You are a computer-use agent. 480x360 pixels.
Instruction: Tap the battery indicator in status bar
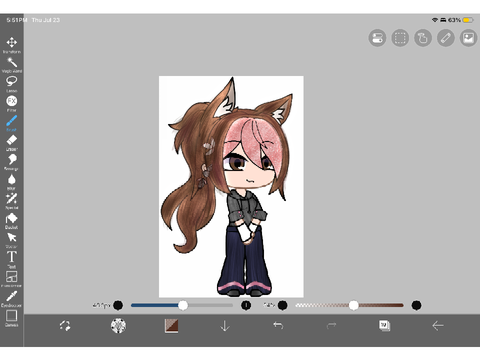click(x=468, y=20)
